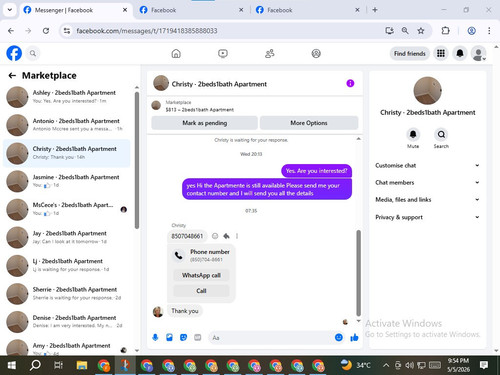Viewport: 500px width, 375px height.
Task: Attach a file with the image icon
Action: coord(169,338)
